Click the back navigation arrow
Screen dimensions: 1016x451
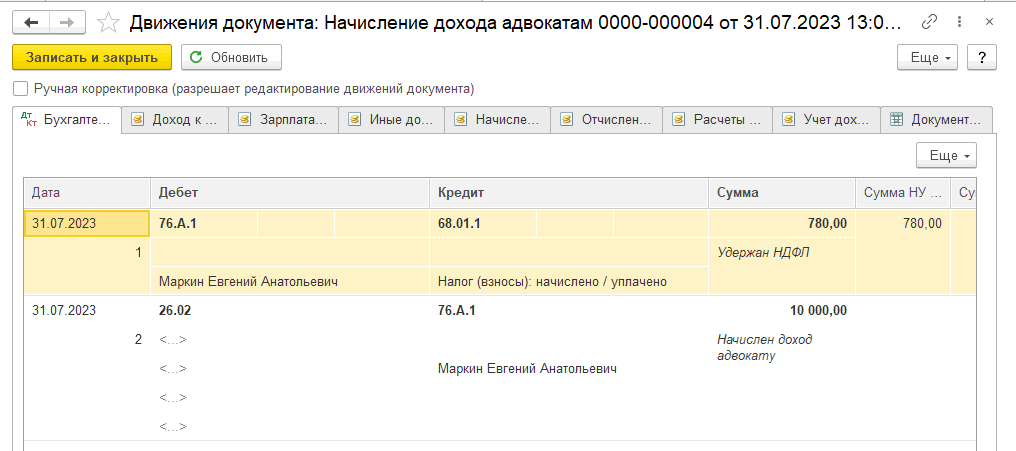click(32, 21)
